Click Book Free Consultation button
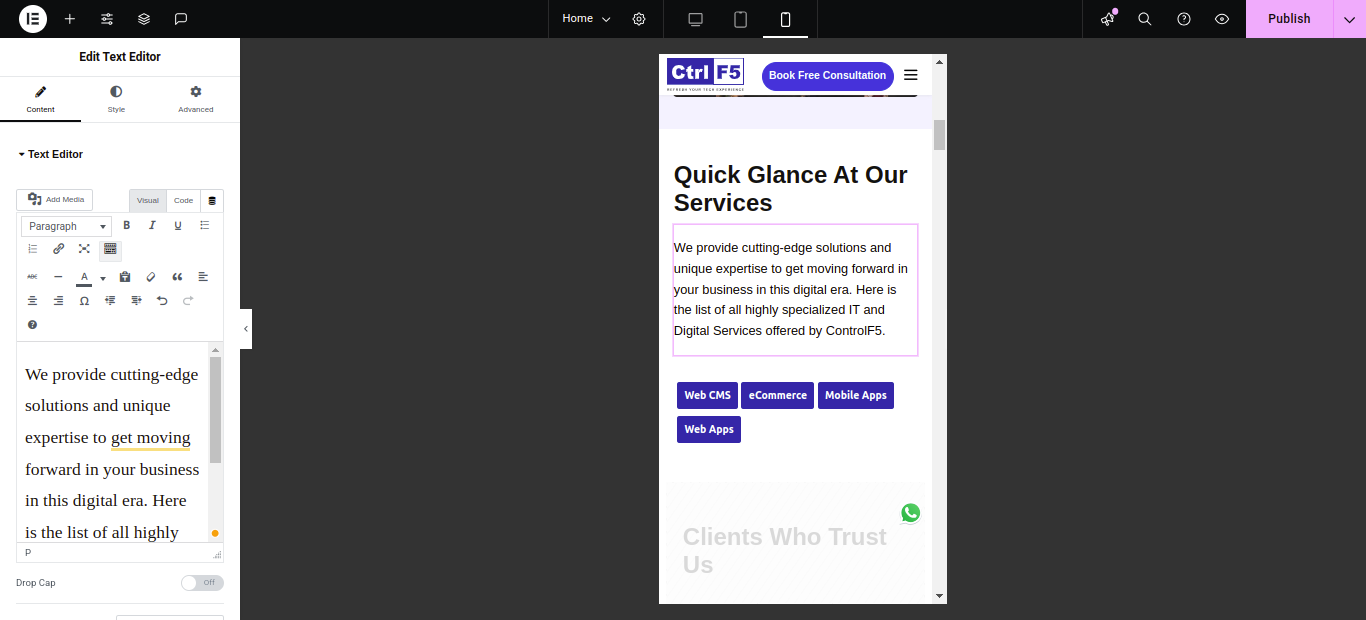This screenshot has width=1366, height=620. click(827, 76)
